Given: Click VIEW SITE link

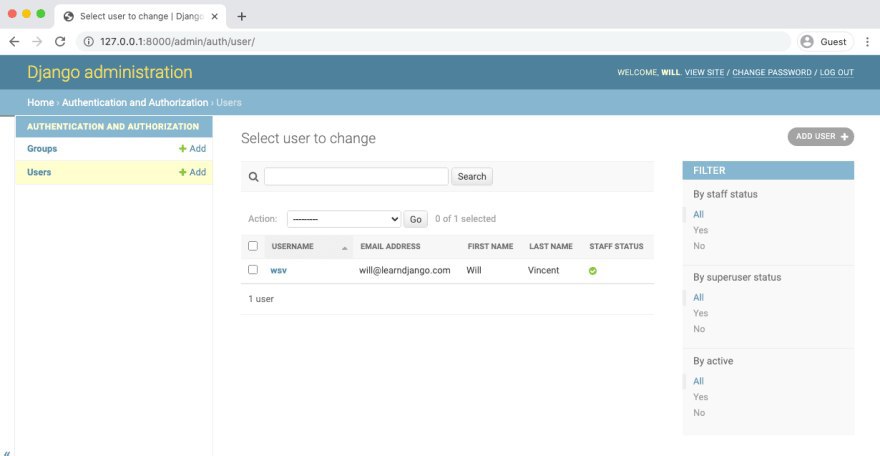Looking at the screenshot, I should coord(704,72).
